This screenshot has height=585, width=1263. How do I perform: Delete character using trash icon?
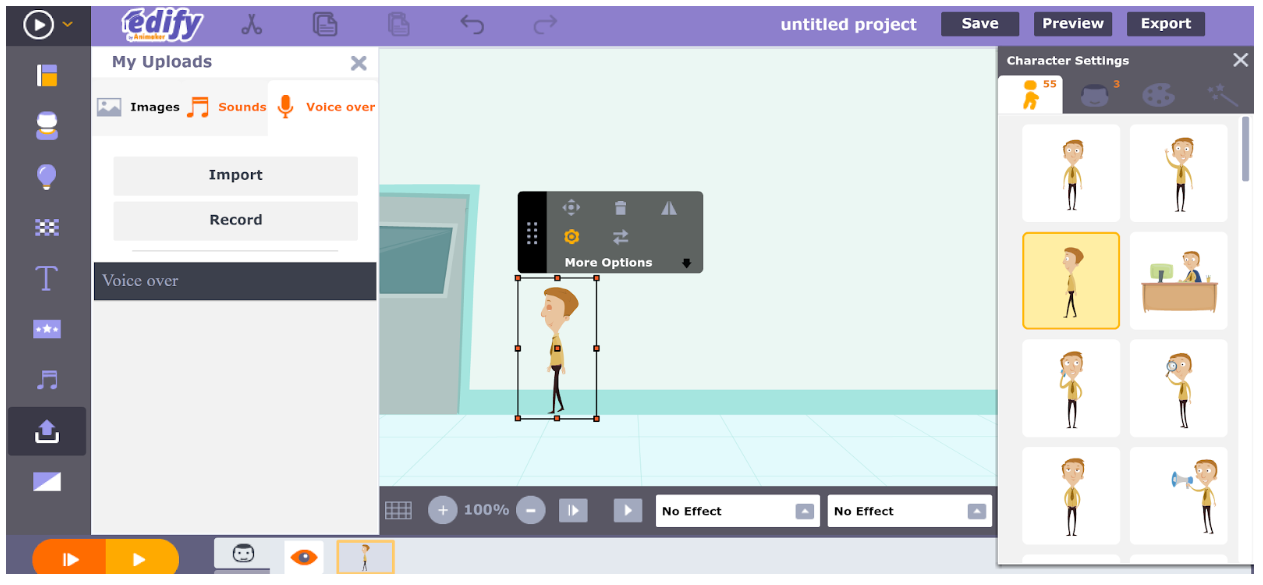[620, 207]
